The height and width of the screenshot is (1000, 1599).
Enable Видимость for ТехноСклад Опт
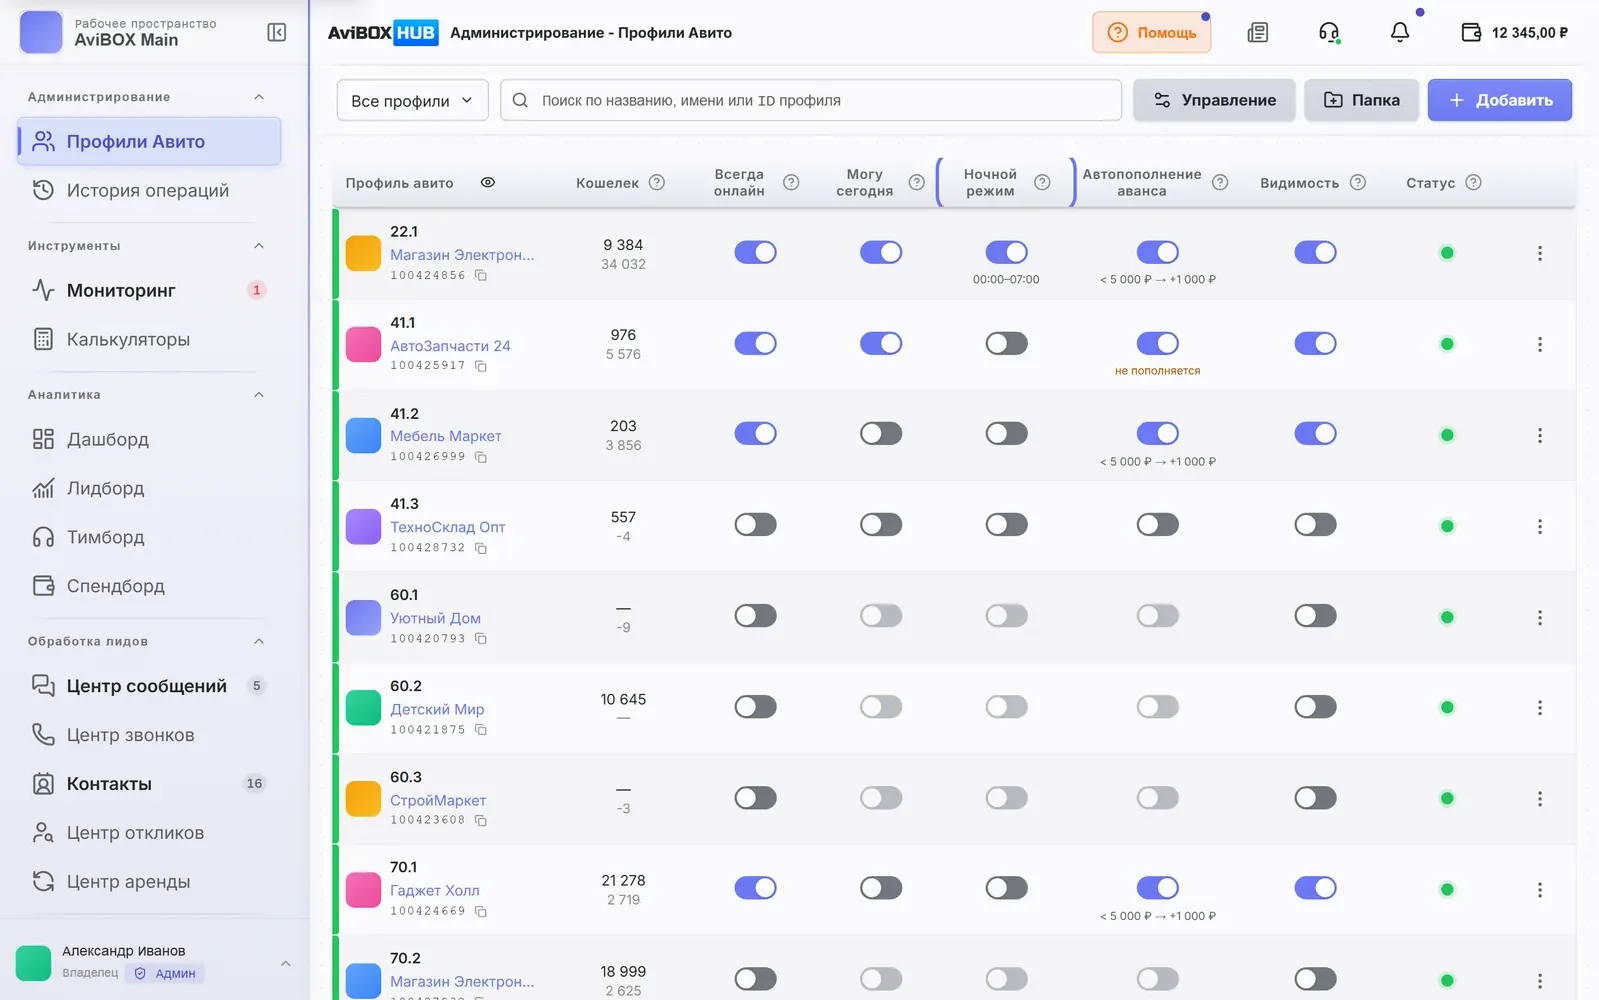(x=1315, y=524)
